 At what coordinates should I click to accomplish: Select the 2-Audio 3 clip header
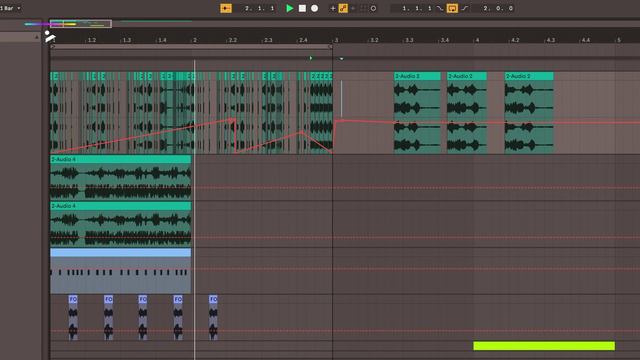point(417,76)
